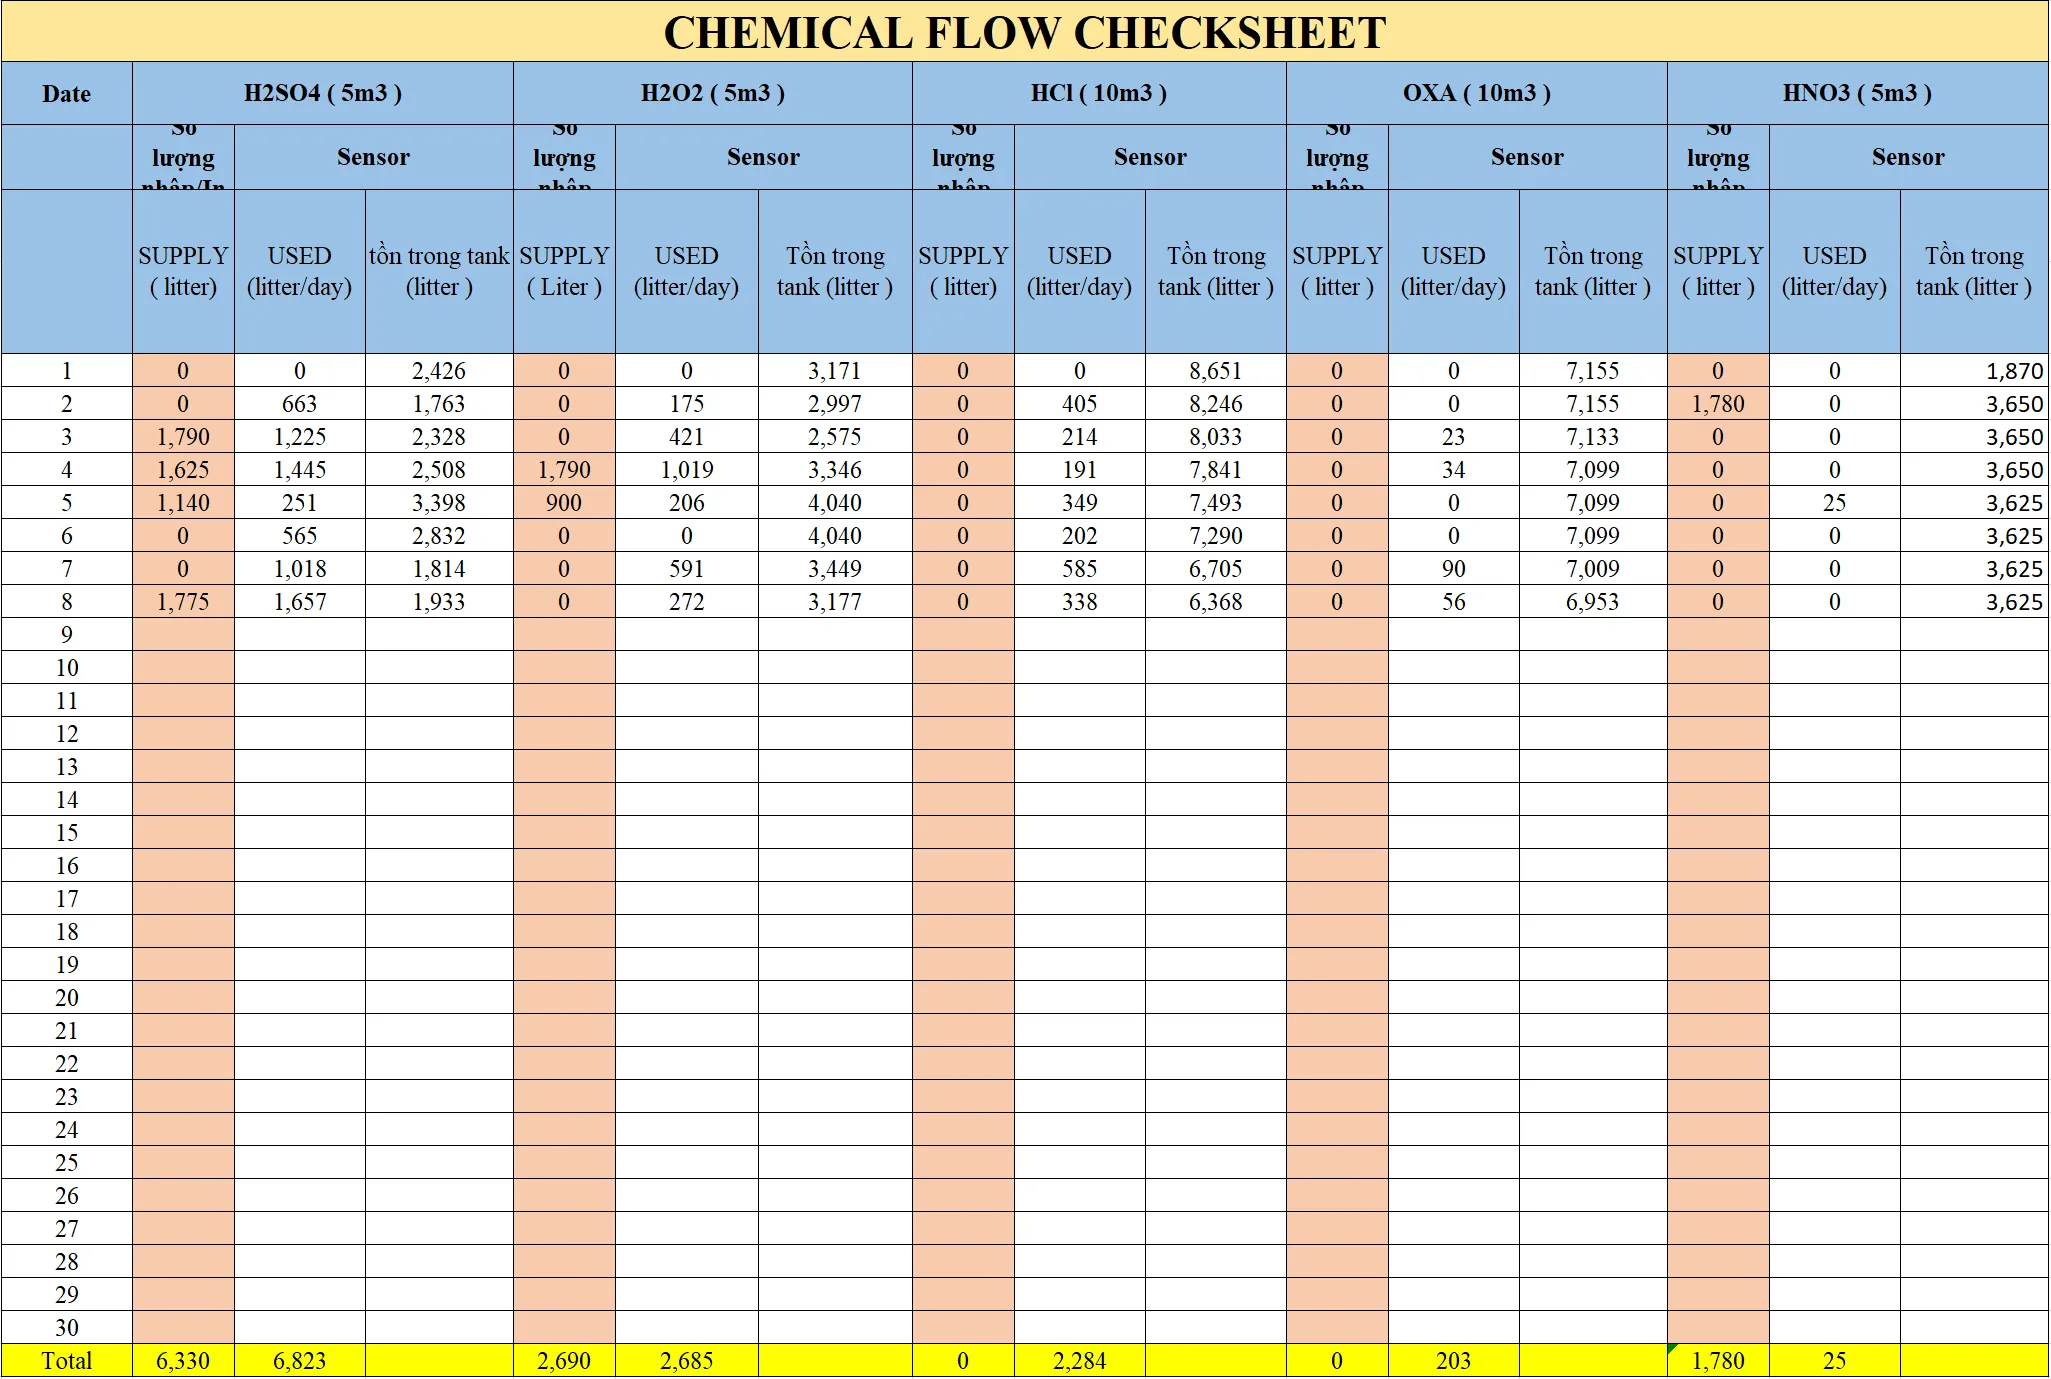Select the tank cell 3,398
The width and height of the screenshot is (2051, 1379).
click(439, 503)
